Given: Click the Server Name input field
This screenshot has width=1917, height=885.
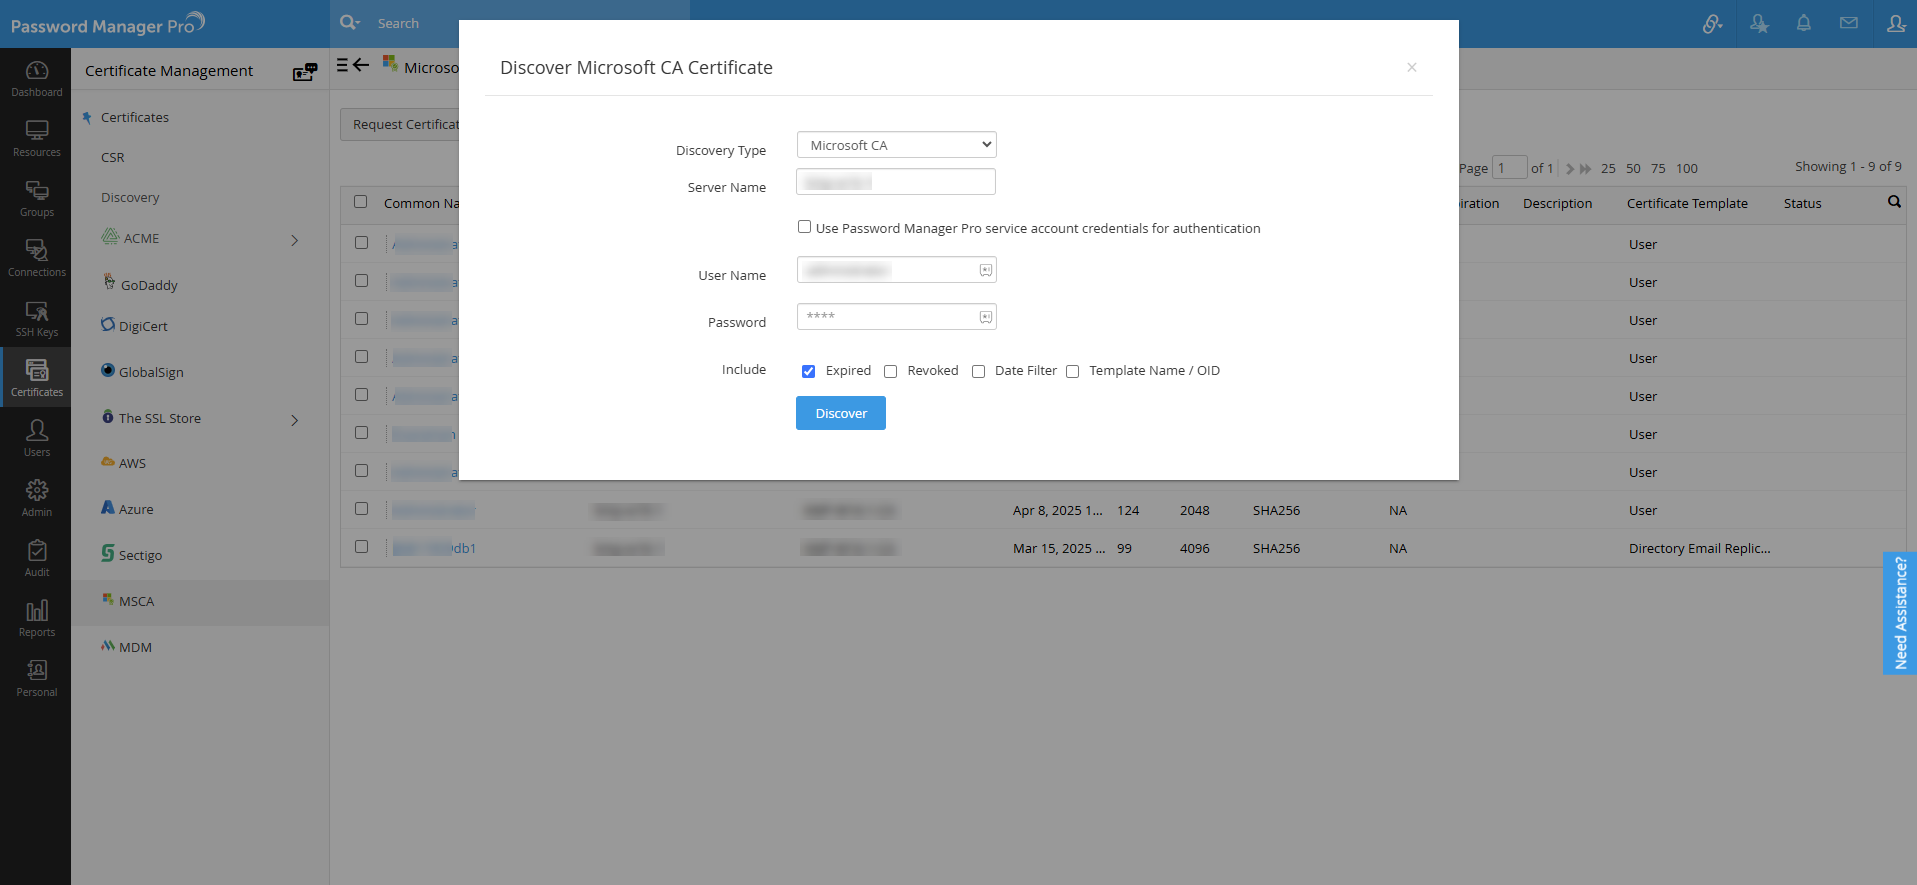Looking at the screenshot, I should (895, 181).
